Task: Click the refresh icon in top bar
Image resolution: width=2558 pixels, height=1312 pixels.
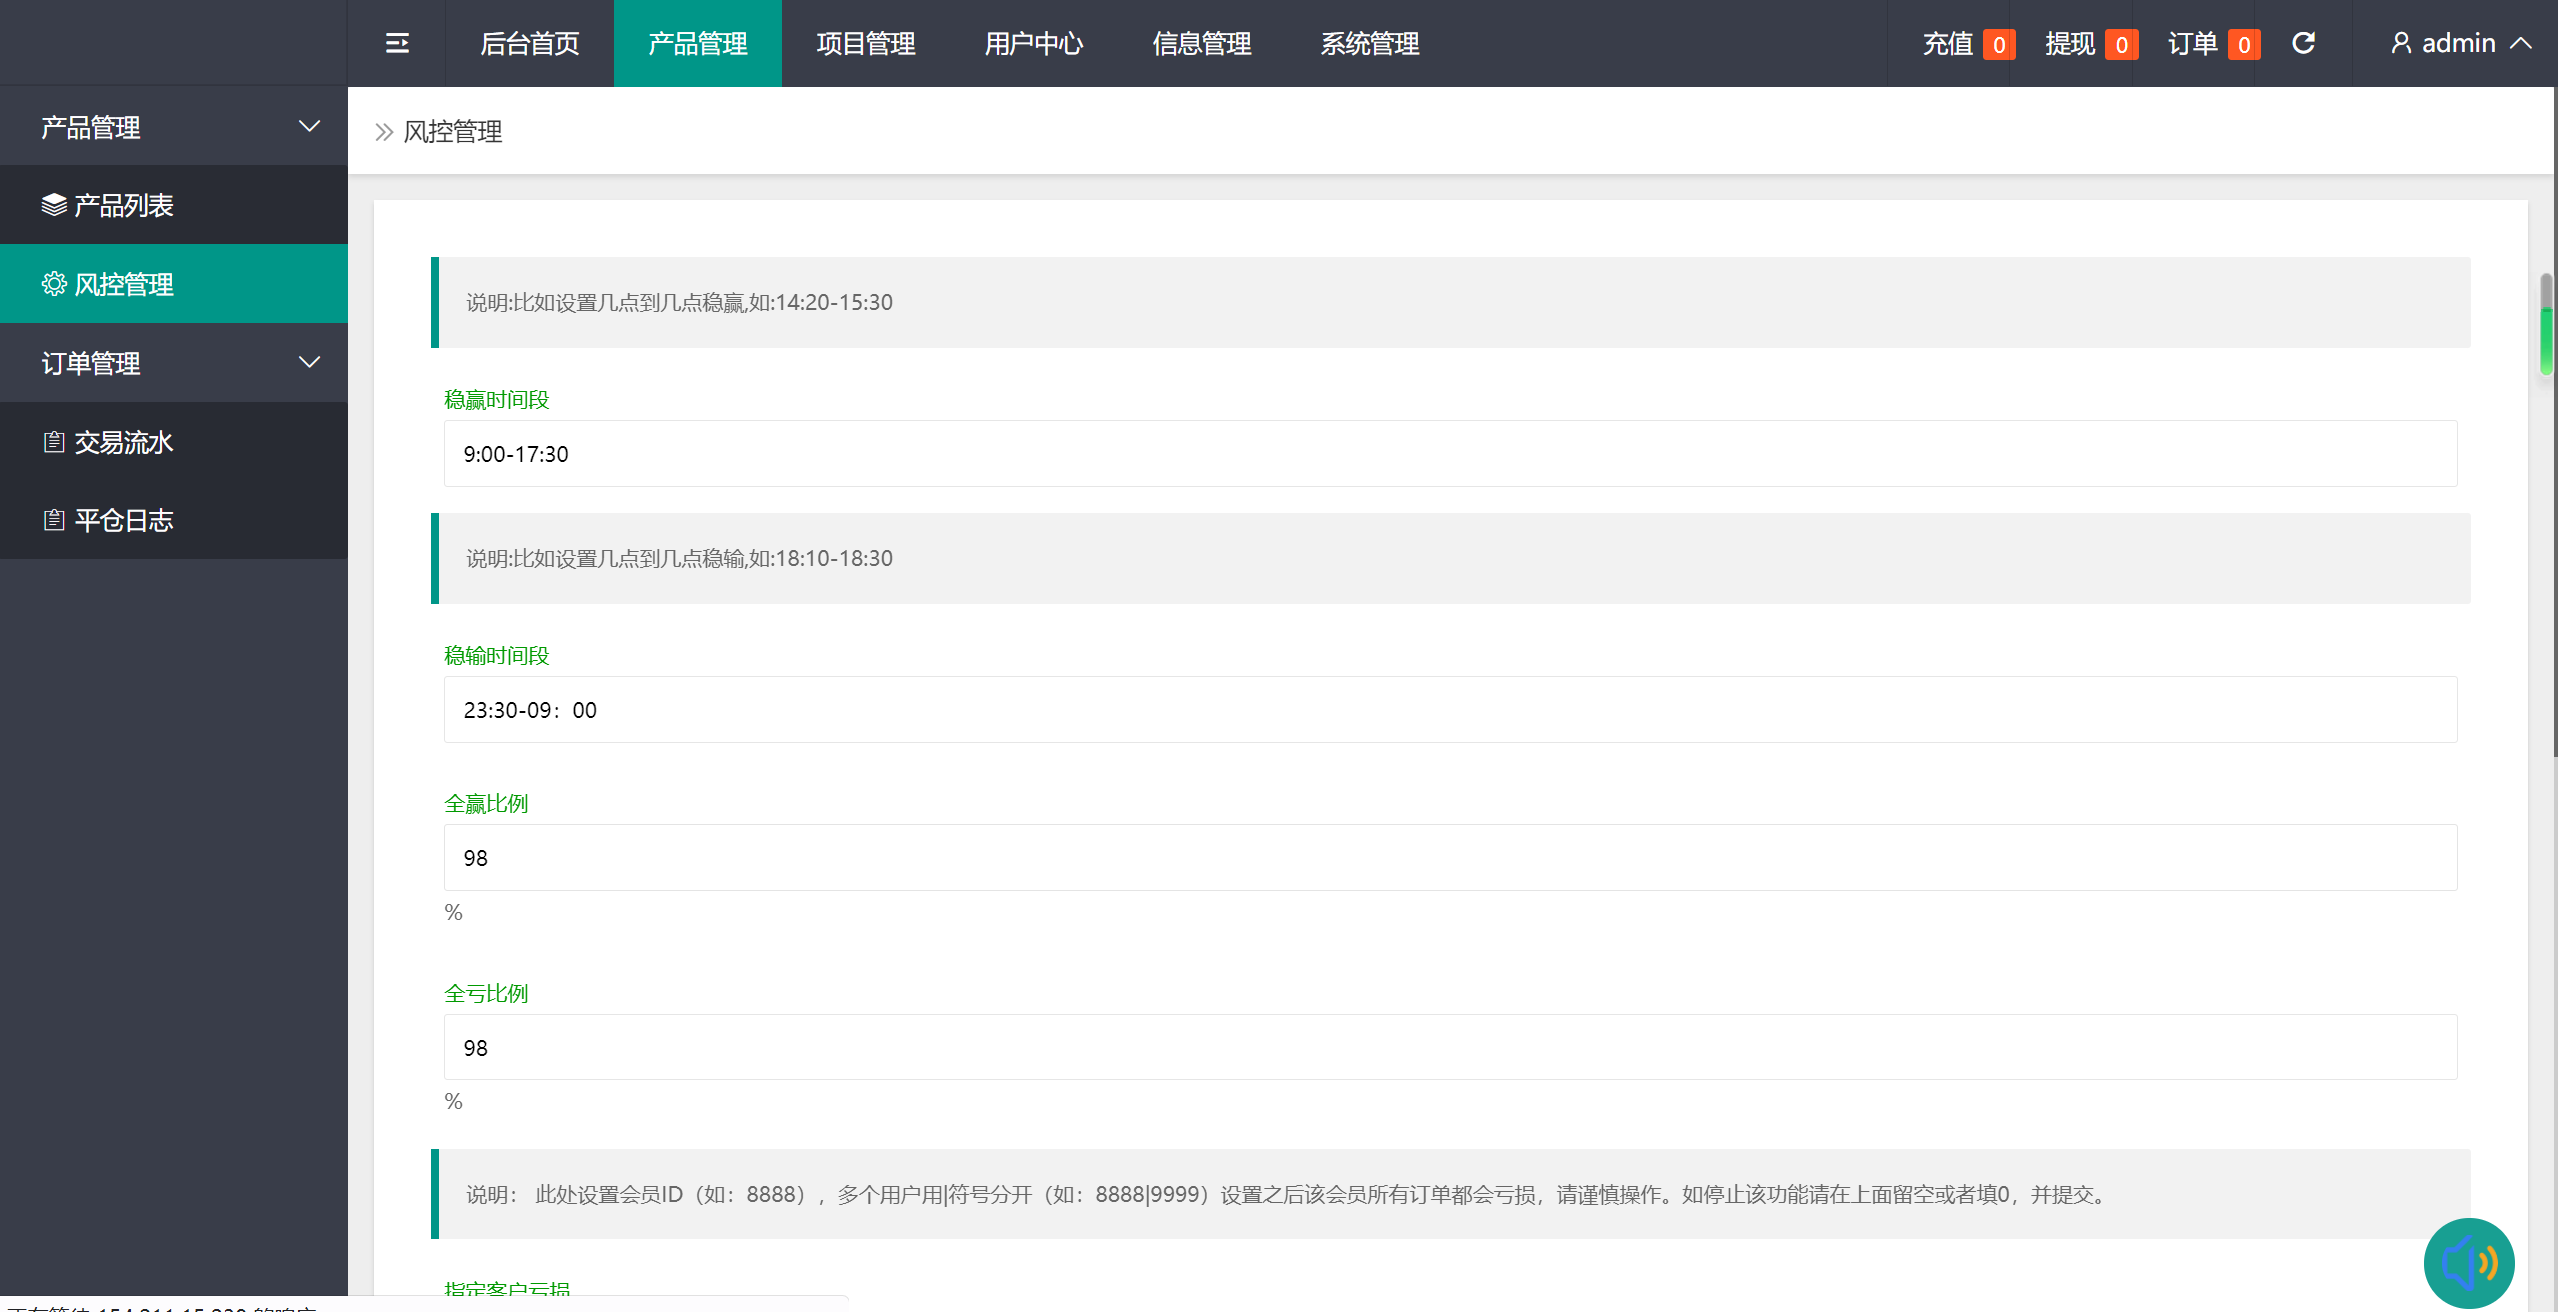Action: point(2303,43)
